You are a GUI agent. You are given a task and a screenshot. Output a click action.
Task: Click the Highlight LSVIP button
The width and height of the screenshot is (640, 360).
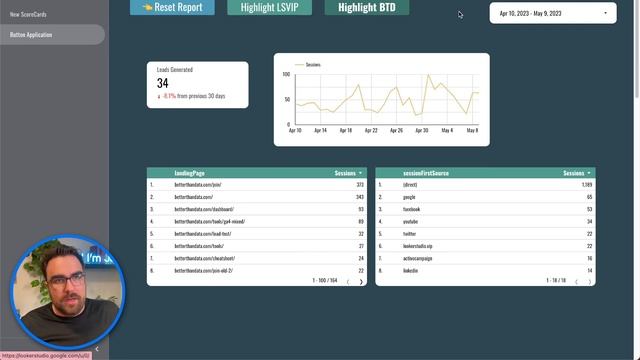pyautogui.click(x=269, y=7)
